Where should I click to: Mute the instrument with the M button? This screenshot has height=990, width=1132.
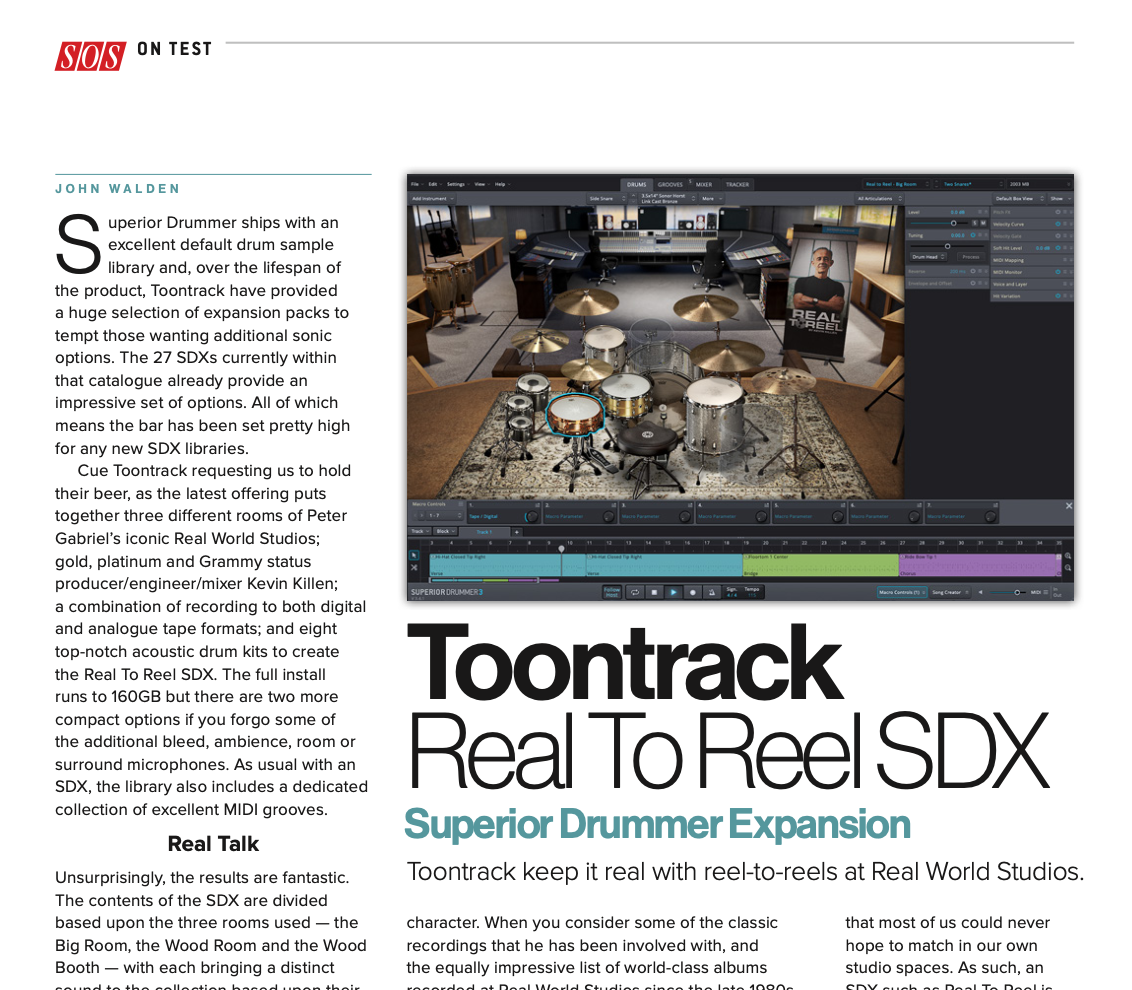pos(982,223)
